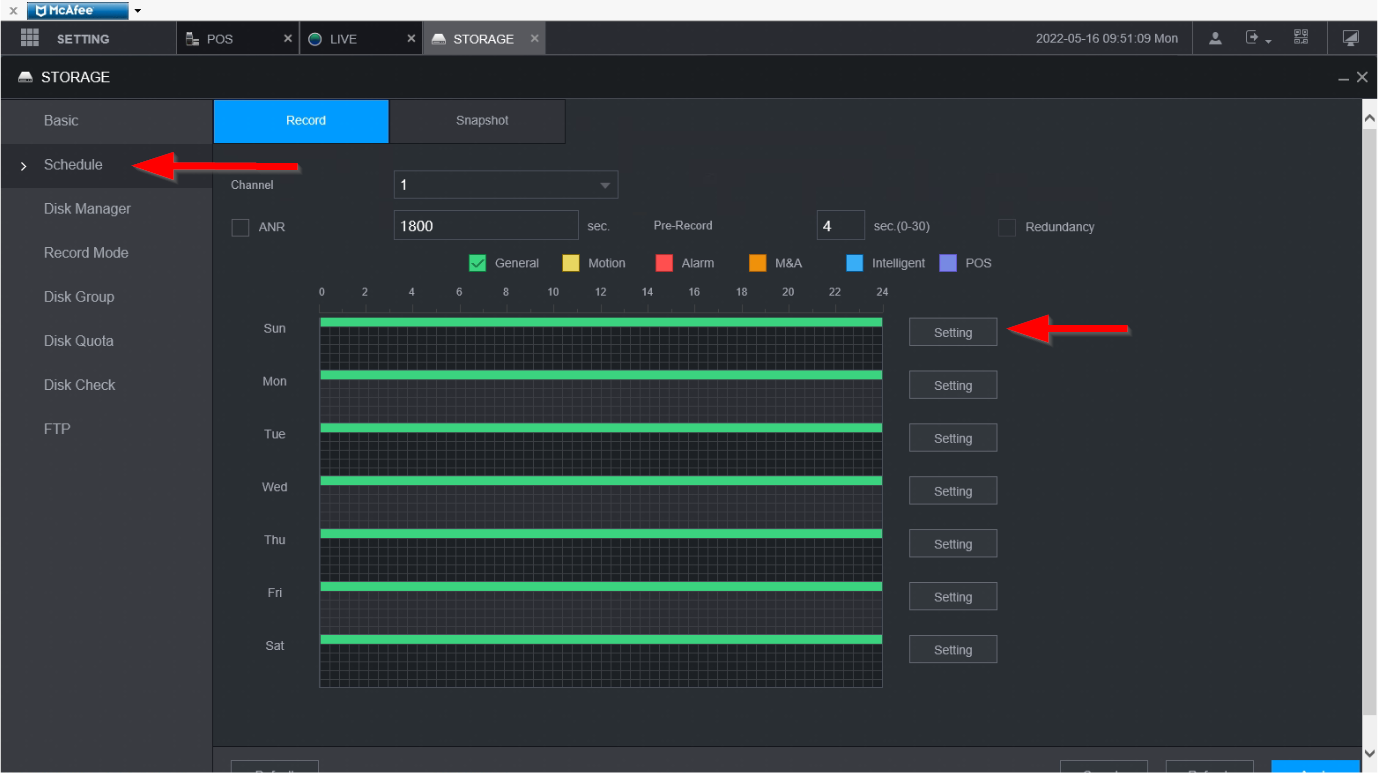
Task: Select the yellow Motion color swatch
Action: (x=570, y=263)
